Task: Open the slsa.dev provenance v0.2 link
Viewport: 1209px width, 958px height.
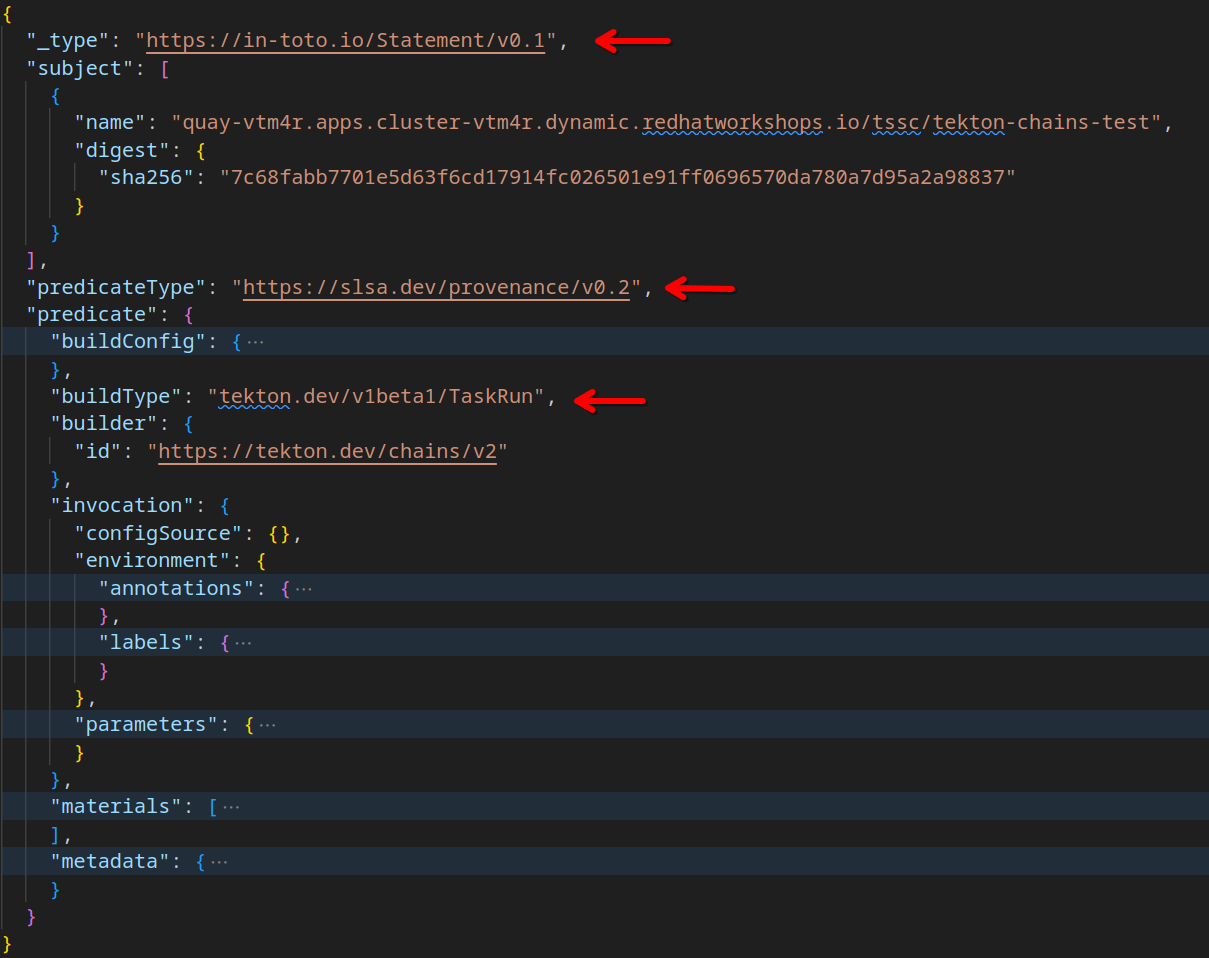Action: pos(436,288)
